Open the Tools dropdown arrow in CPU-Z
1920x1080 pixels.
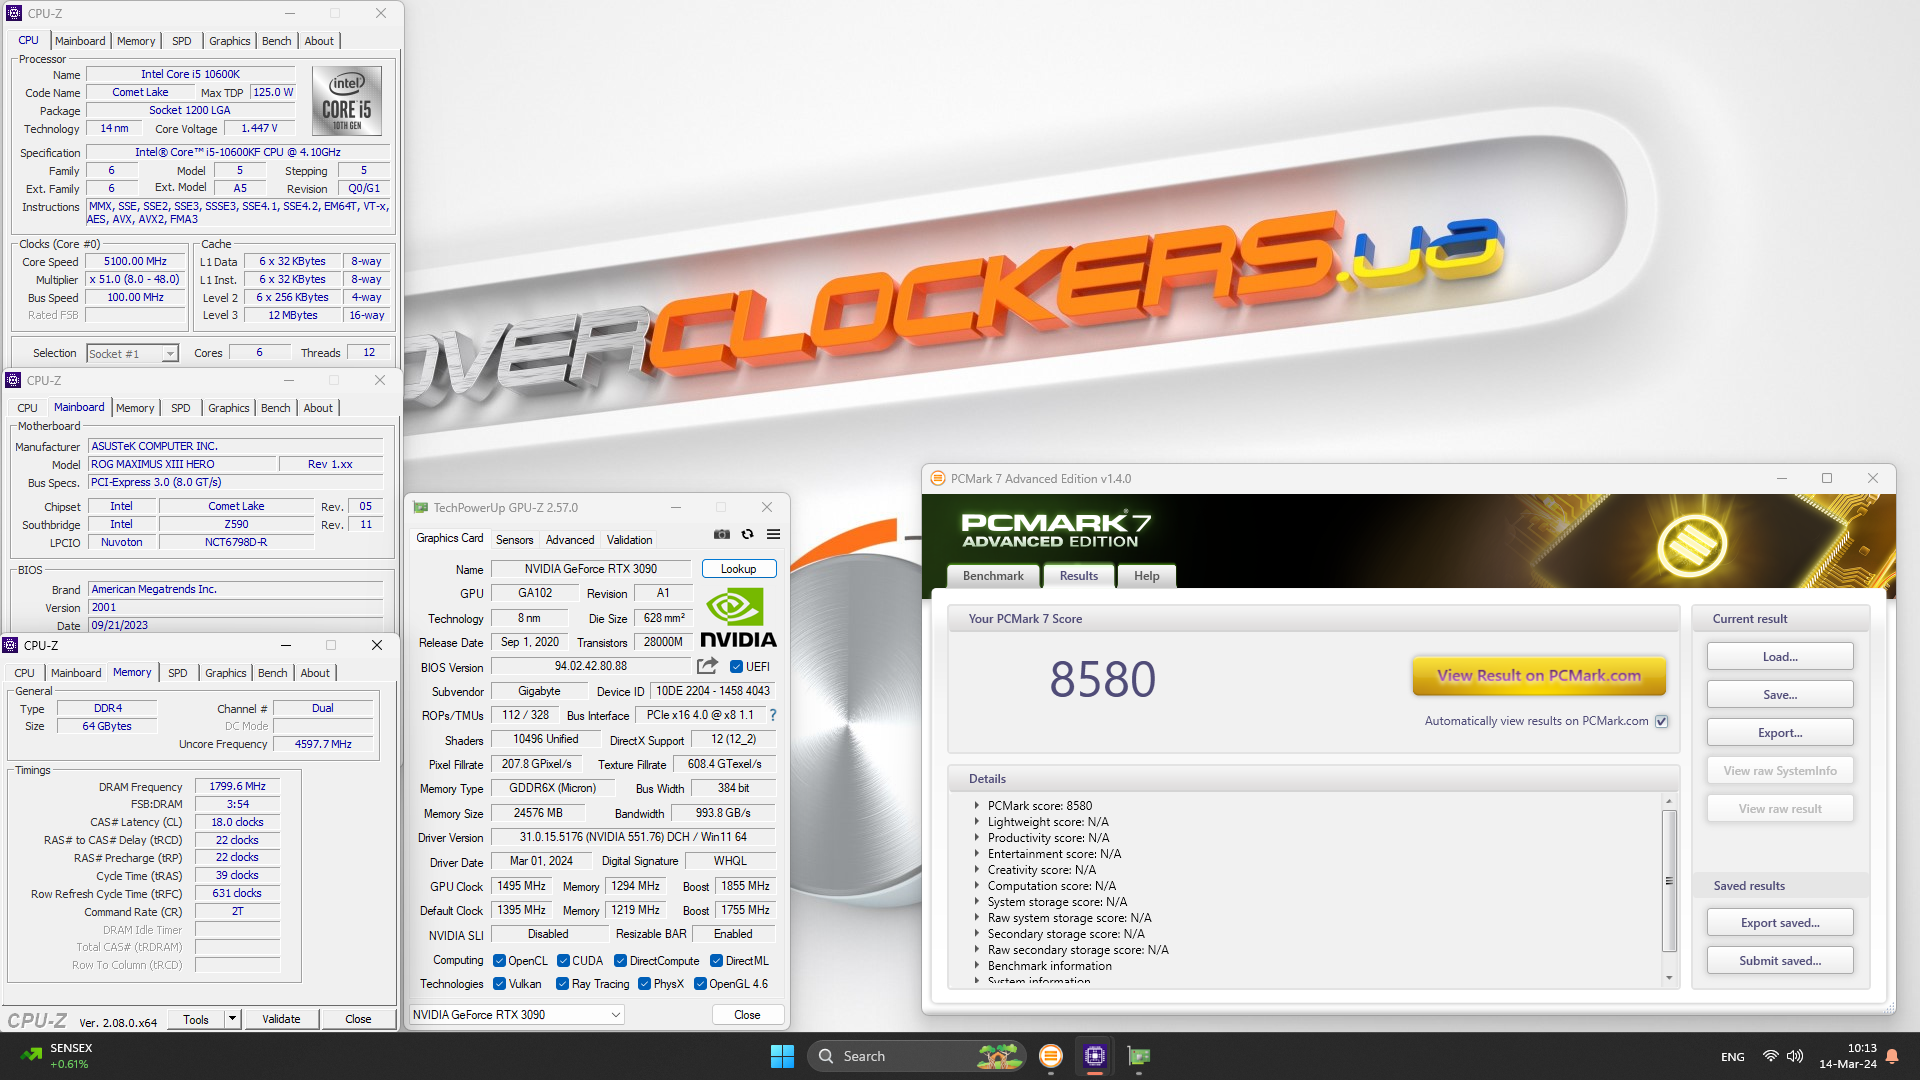(x=232, y=1019)
